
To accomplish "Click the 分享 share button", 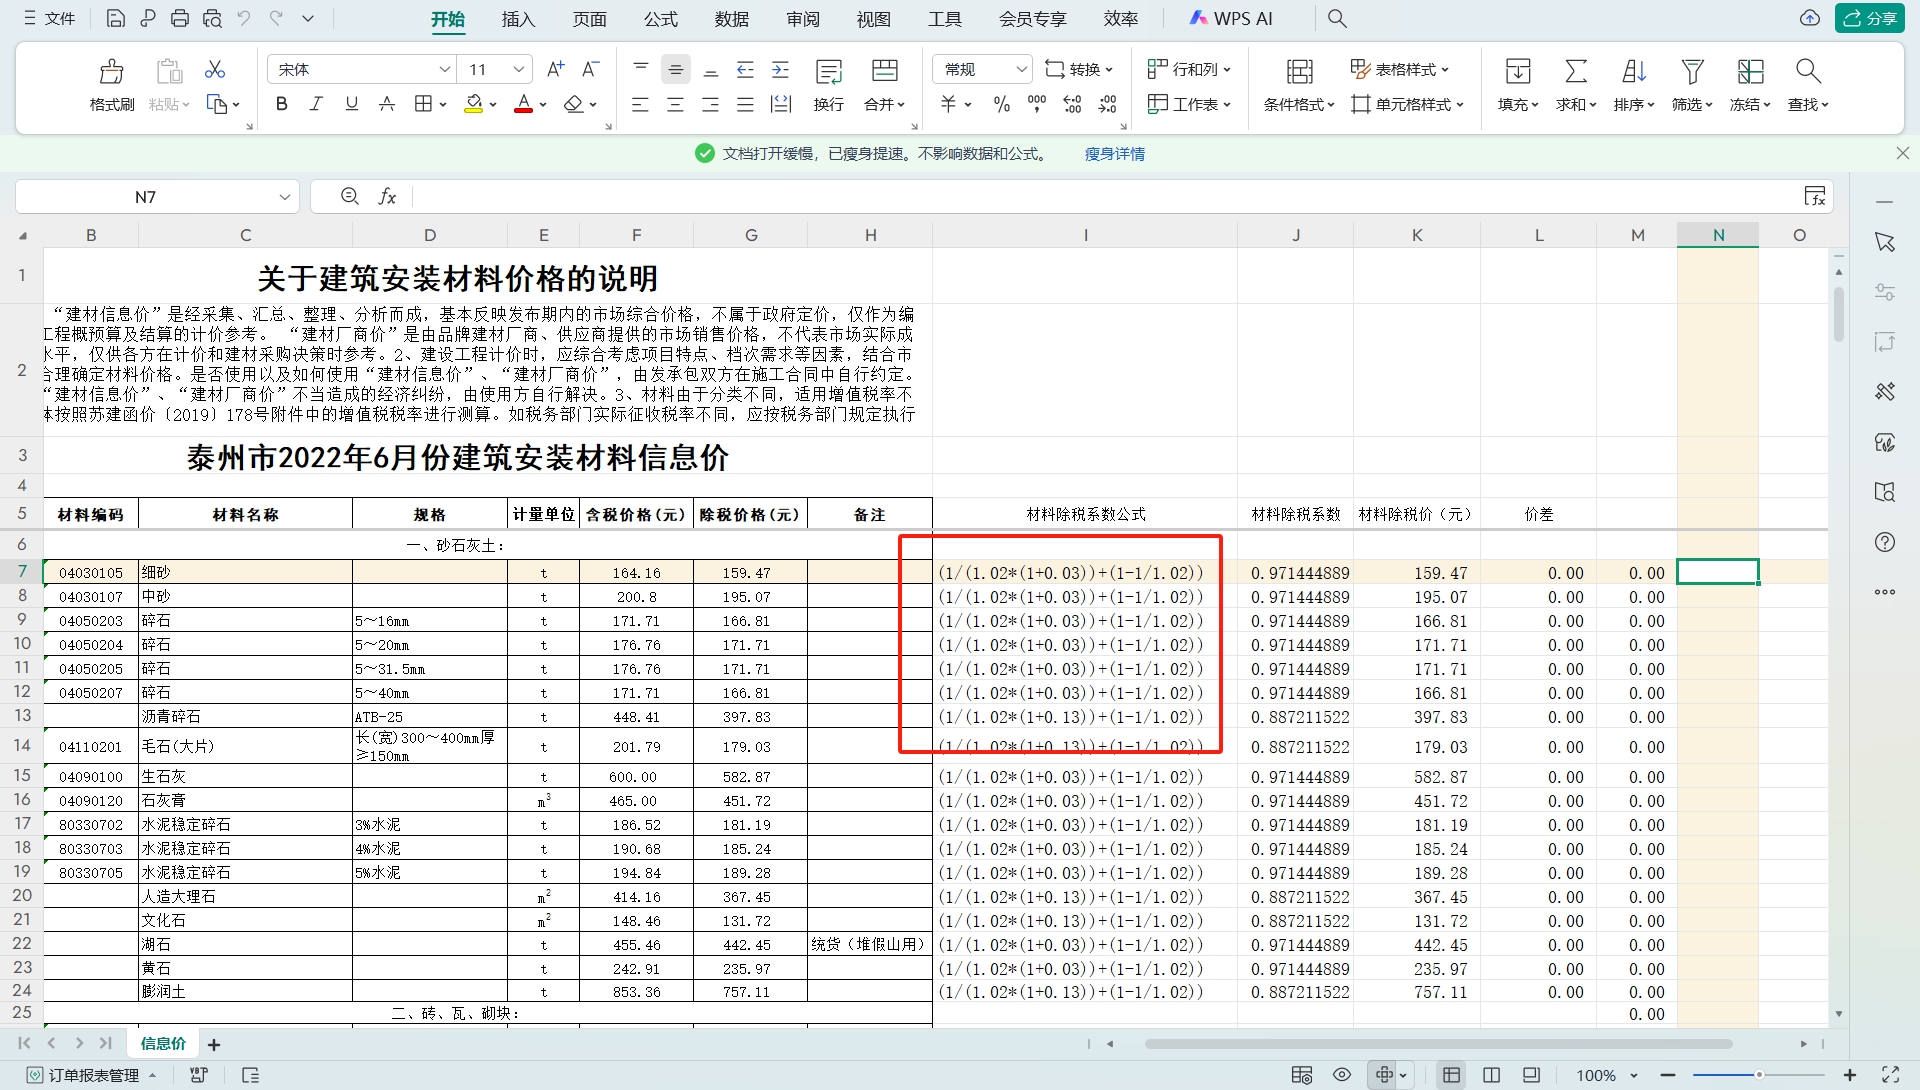I will [x=1870, y=18].
